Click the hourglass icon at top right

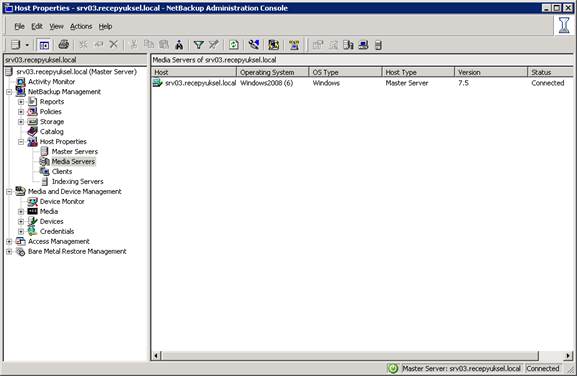pos(564,25)
